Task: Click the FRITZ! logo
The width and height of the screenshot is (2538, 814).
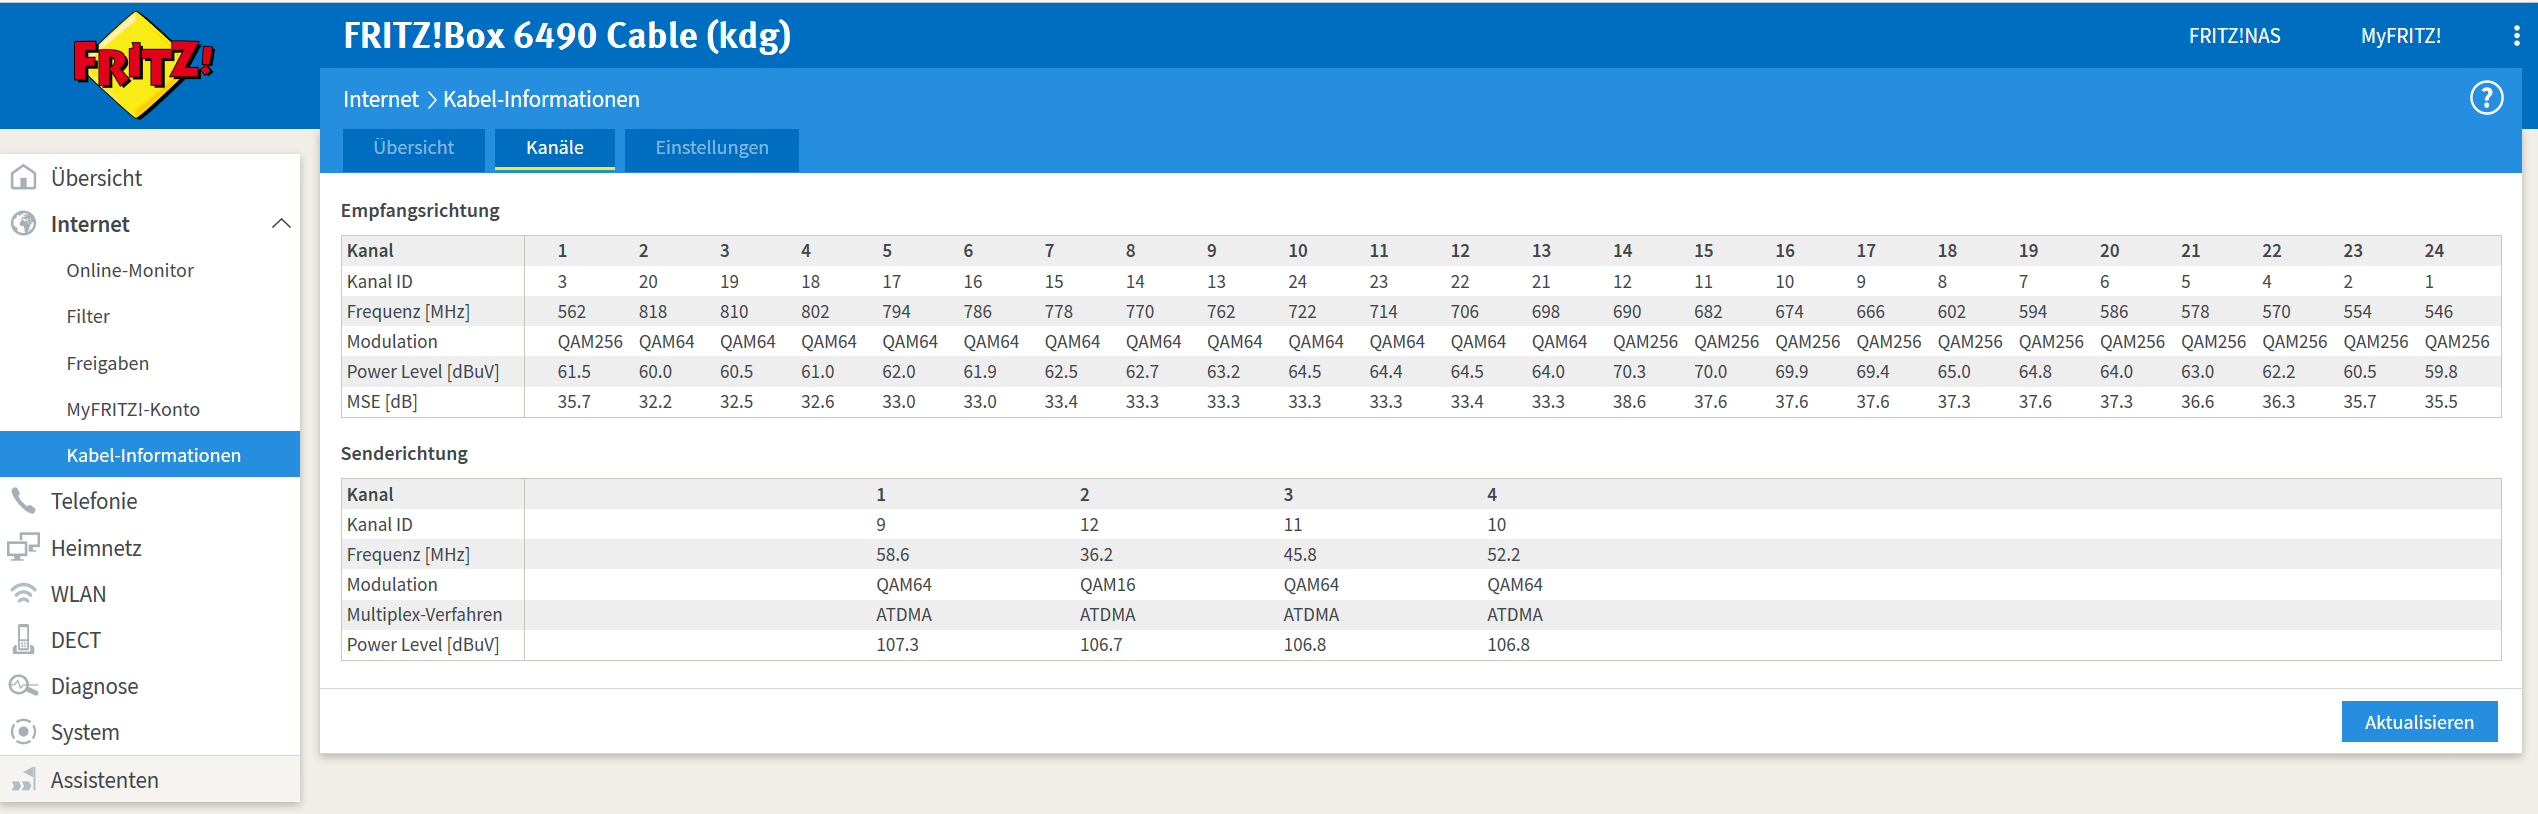Action: pyautogui.click(x=144, y=65)
